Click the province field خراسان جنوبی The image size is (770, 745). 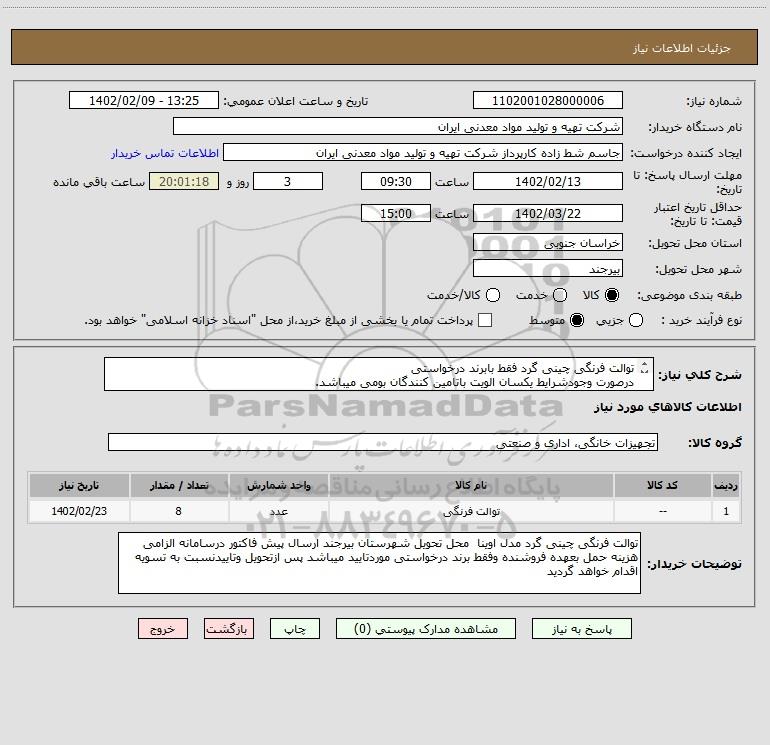548,243
